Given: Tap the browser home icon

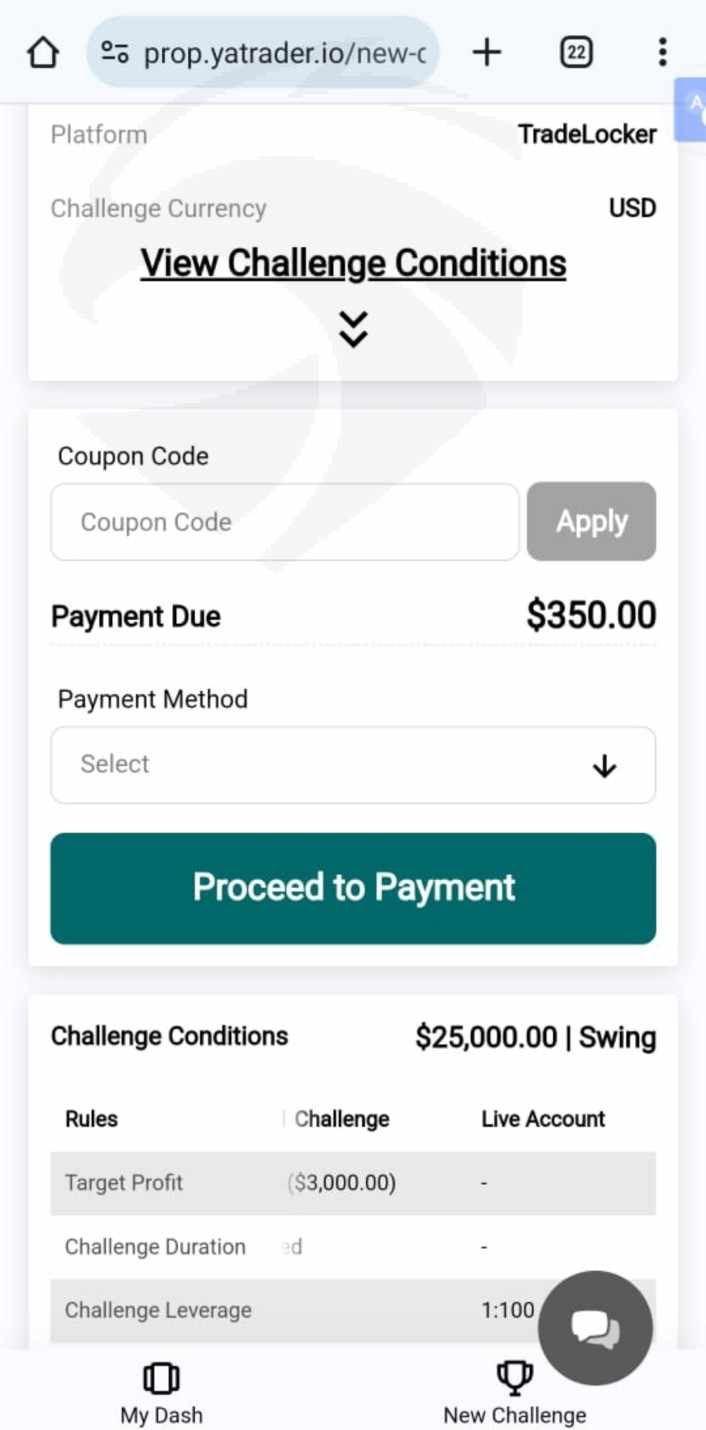Looking at the screenshot, I should click(42, 52).
